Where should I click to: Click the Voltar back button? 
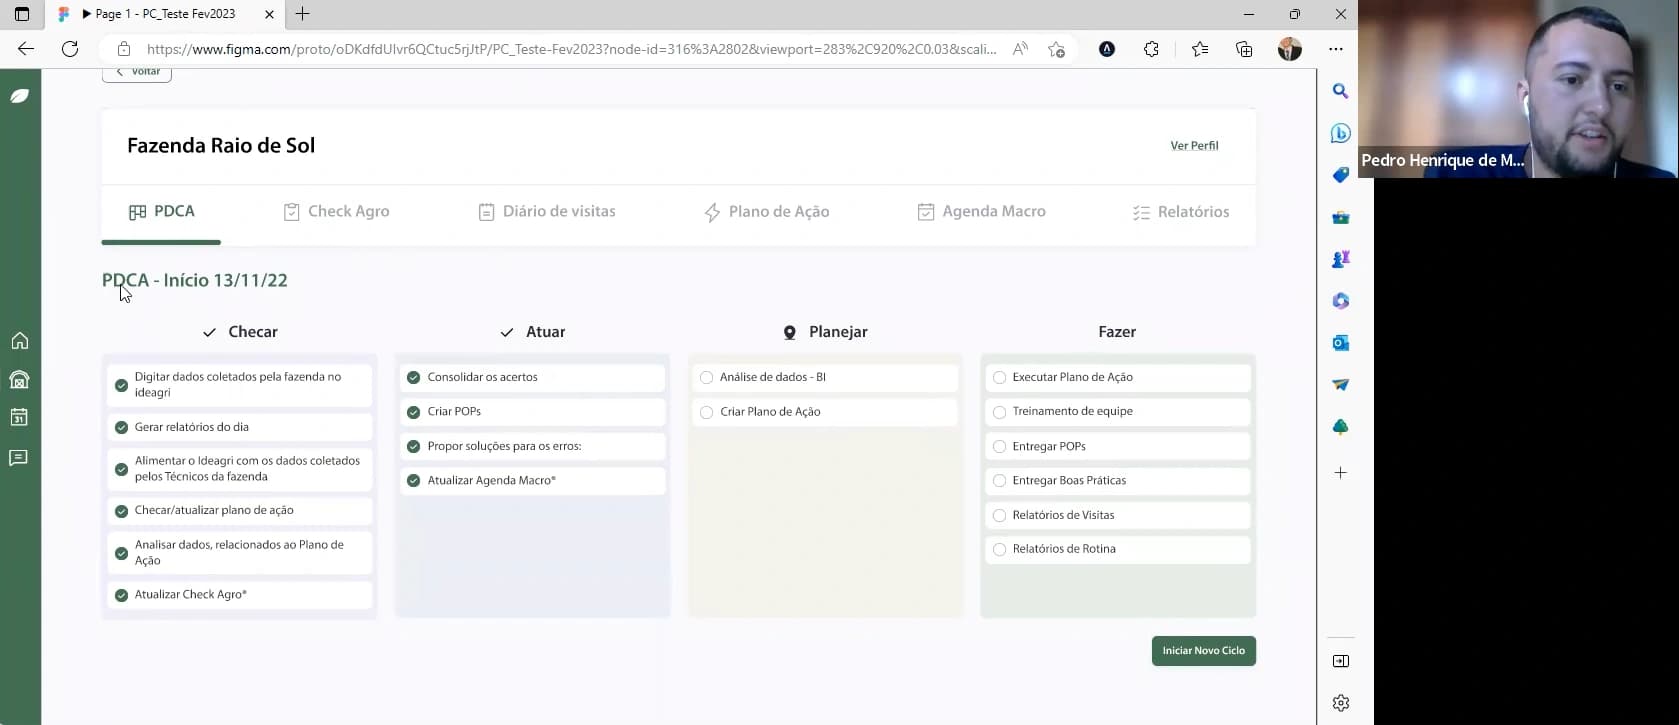click(137, 73)
